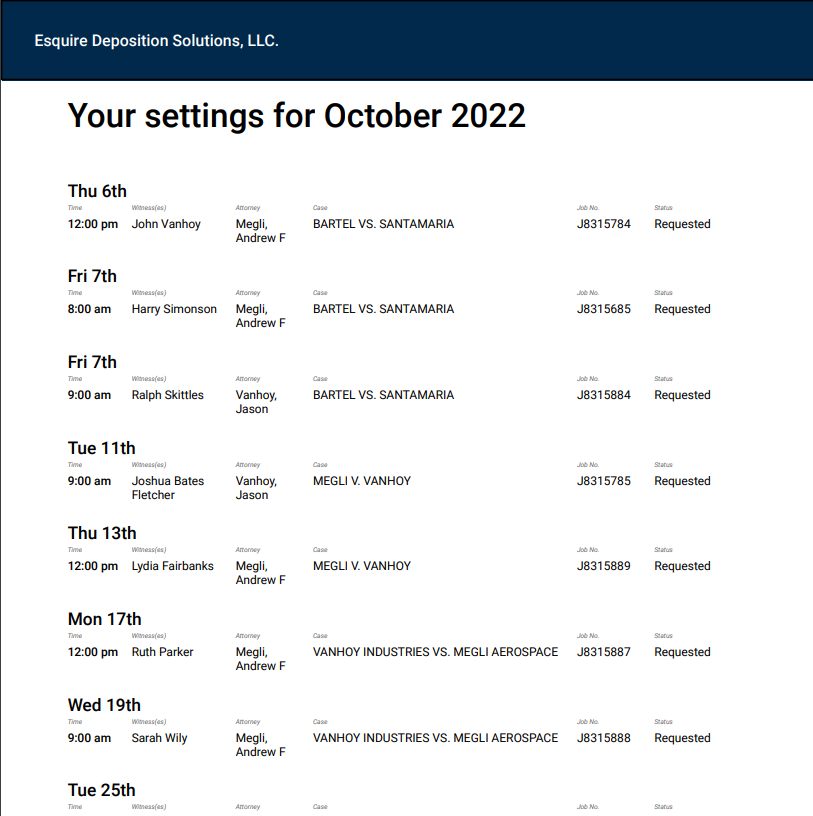Select witness Joshua Bates Fletcher

click(167, 488)
